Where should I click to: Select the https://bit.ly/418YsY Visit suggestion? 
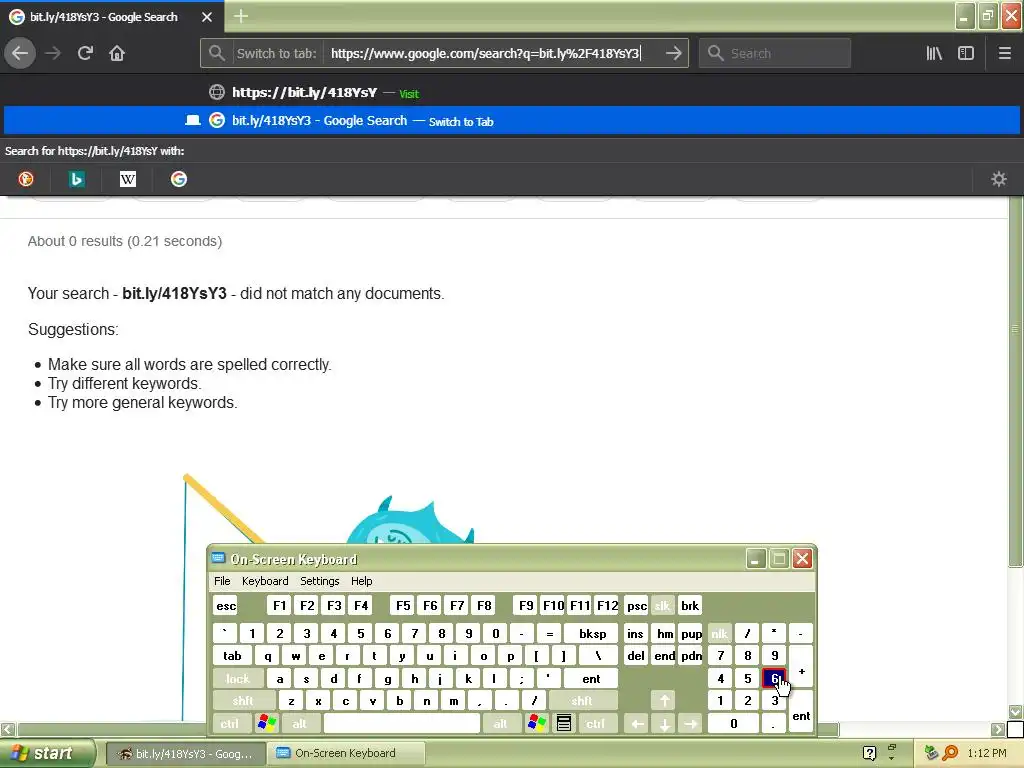(x=512, y=93)
